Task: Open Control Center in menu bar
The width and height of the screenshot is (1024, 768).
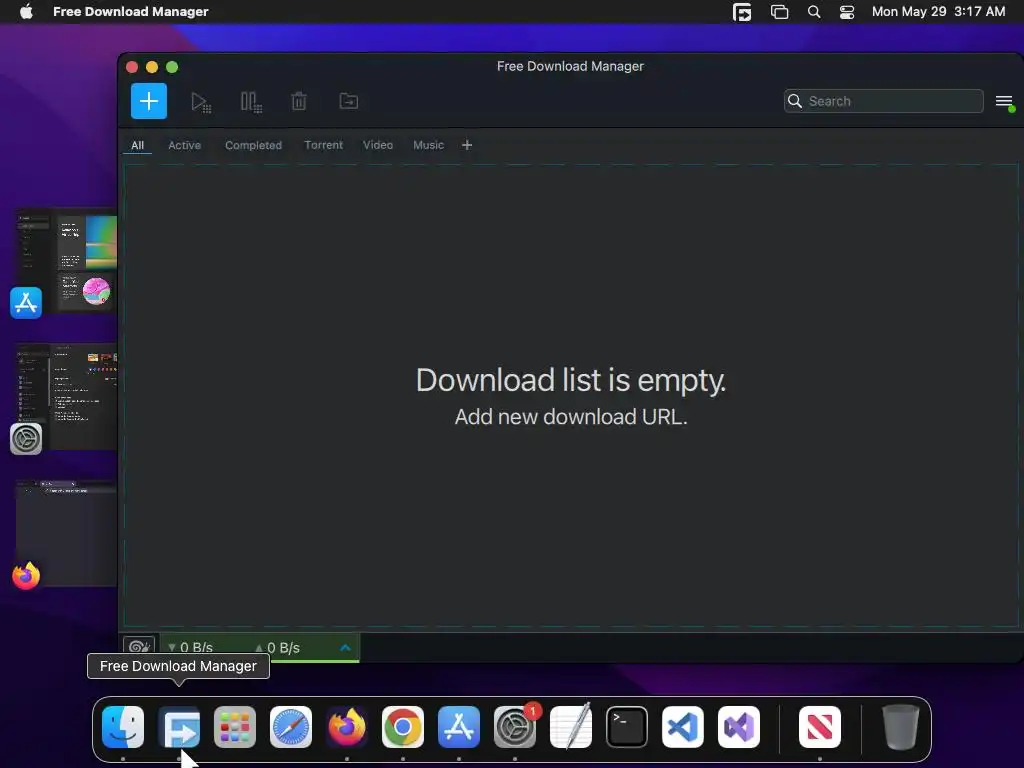Action: click(x=847, y=12)
